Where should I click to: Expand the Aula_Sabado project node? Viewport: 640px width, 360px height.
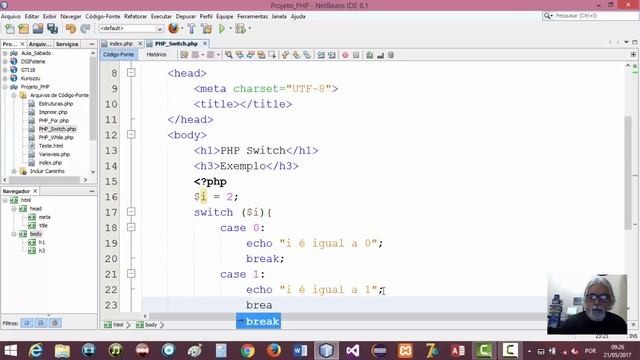pos(5,53)
